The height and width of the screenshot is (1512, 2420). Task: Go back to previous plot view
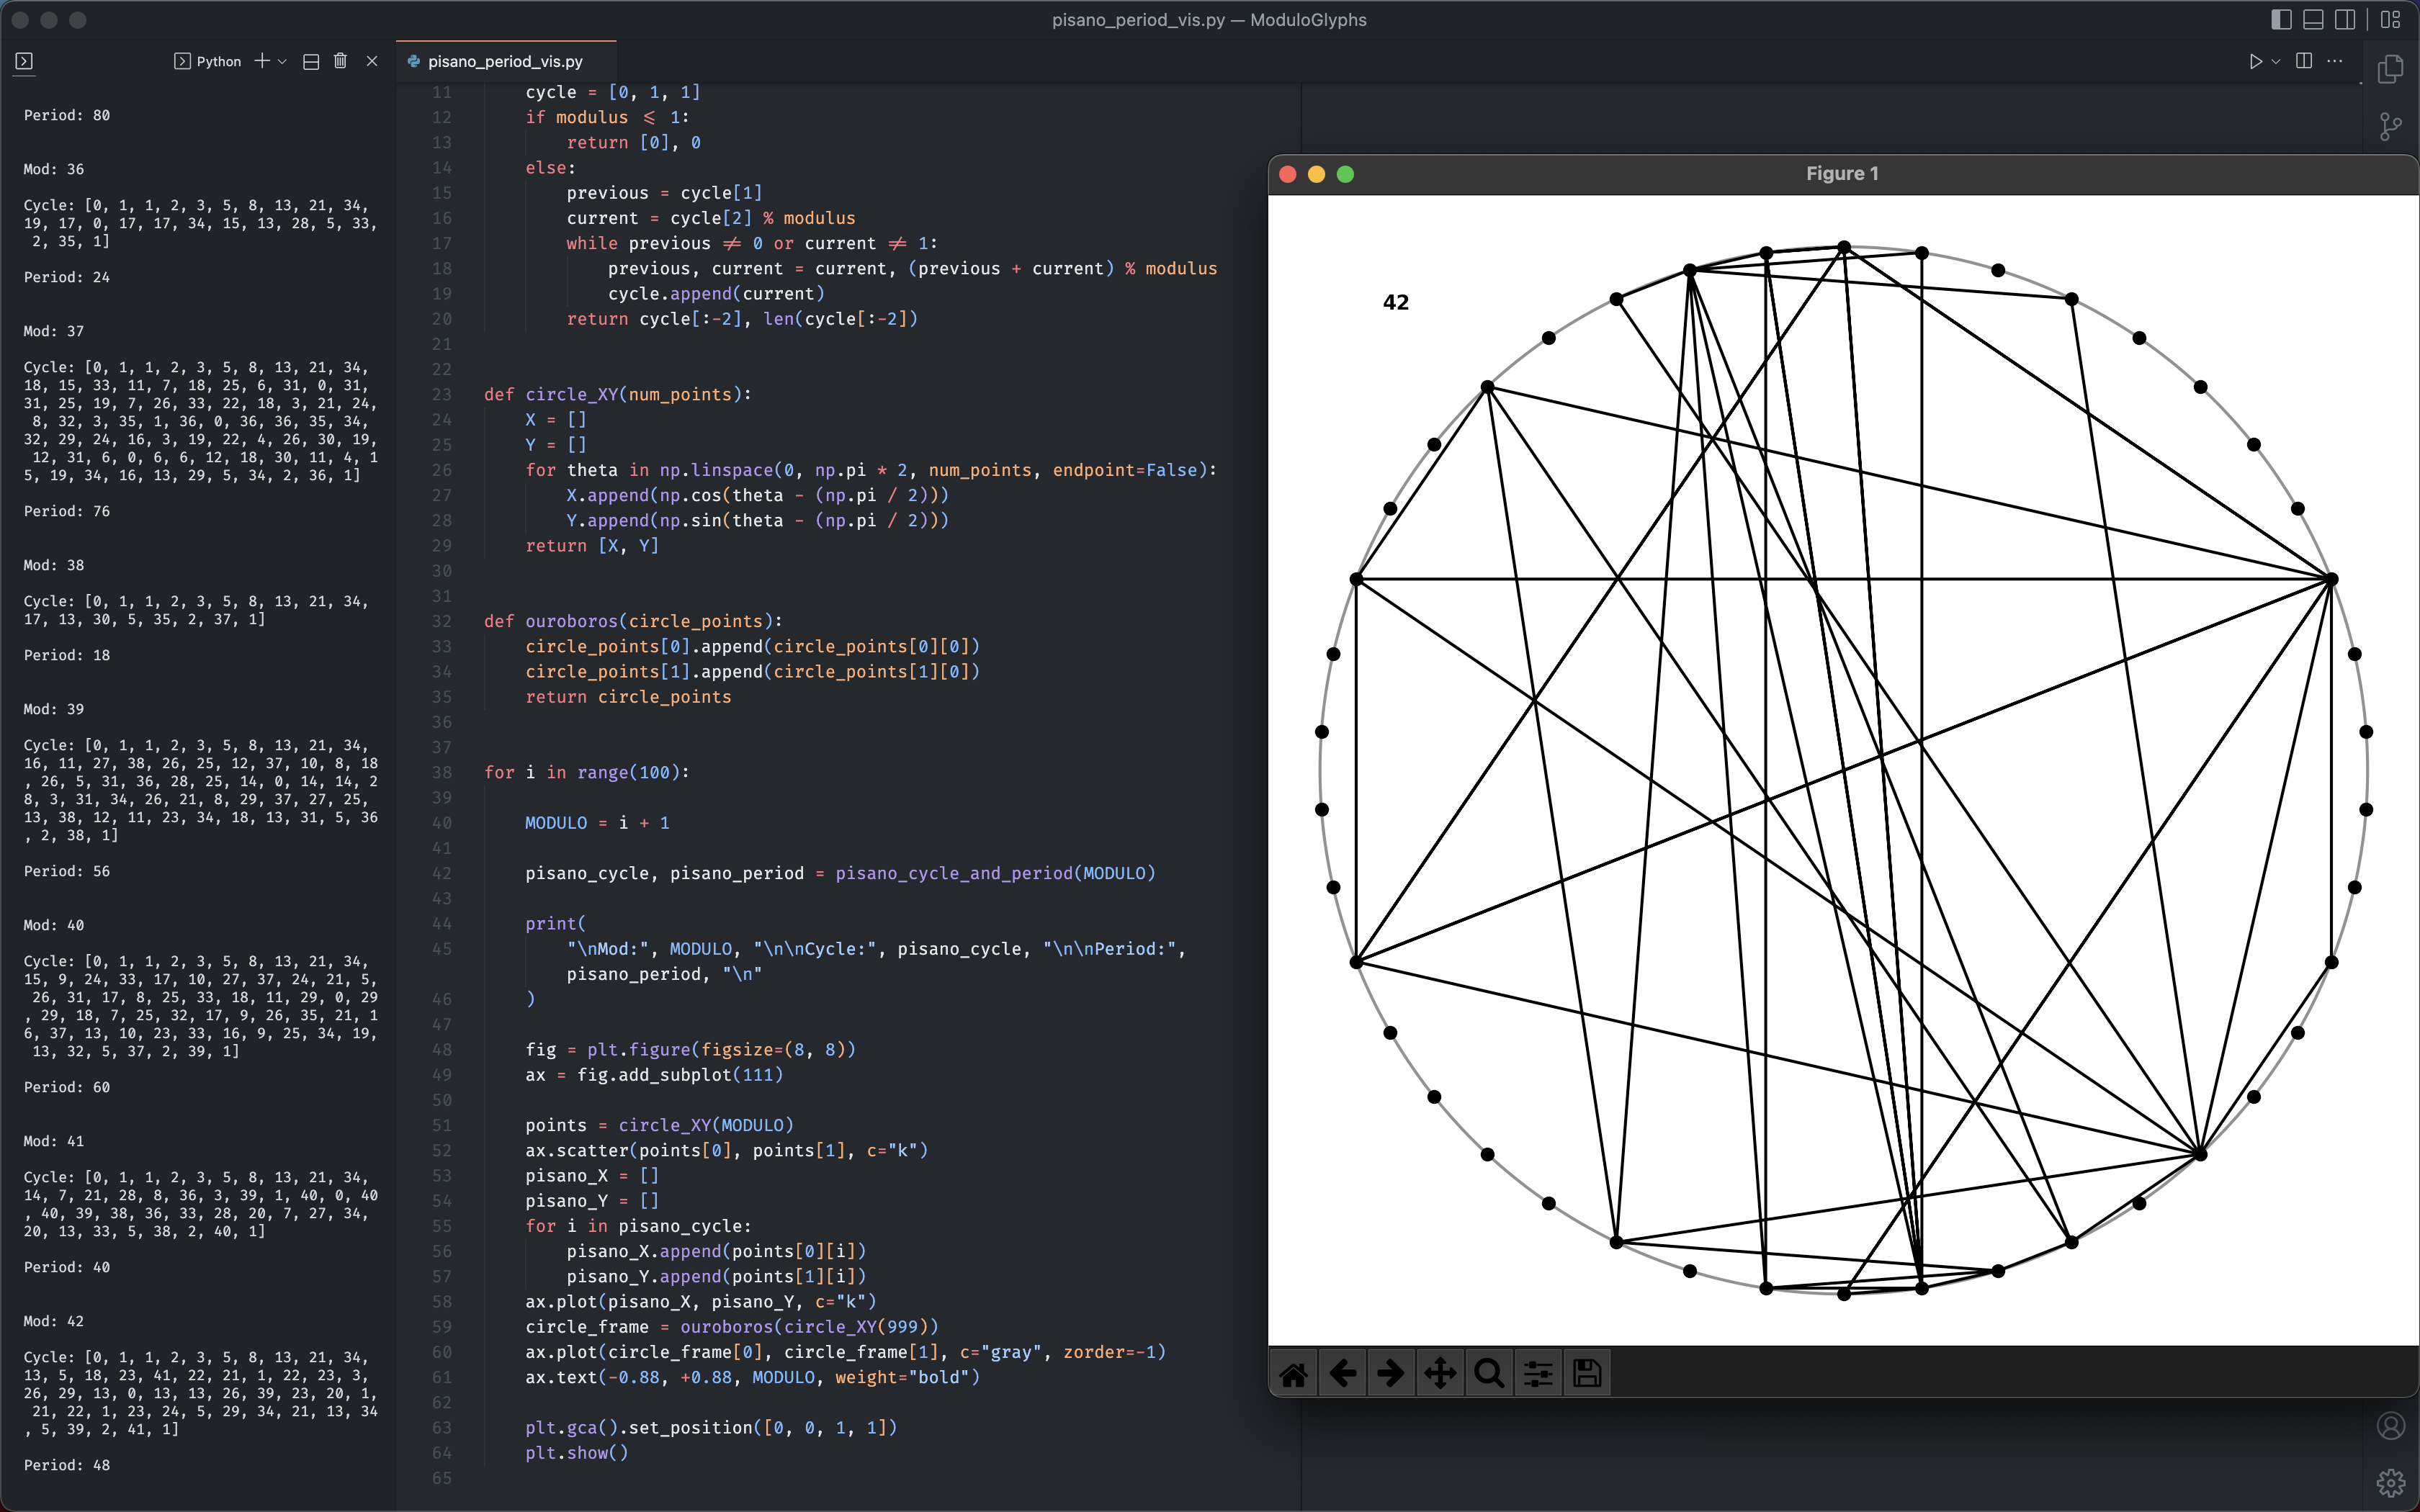[1342, 1372]
